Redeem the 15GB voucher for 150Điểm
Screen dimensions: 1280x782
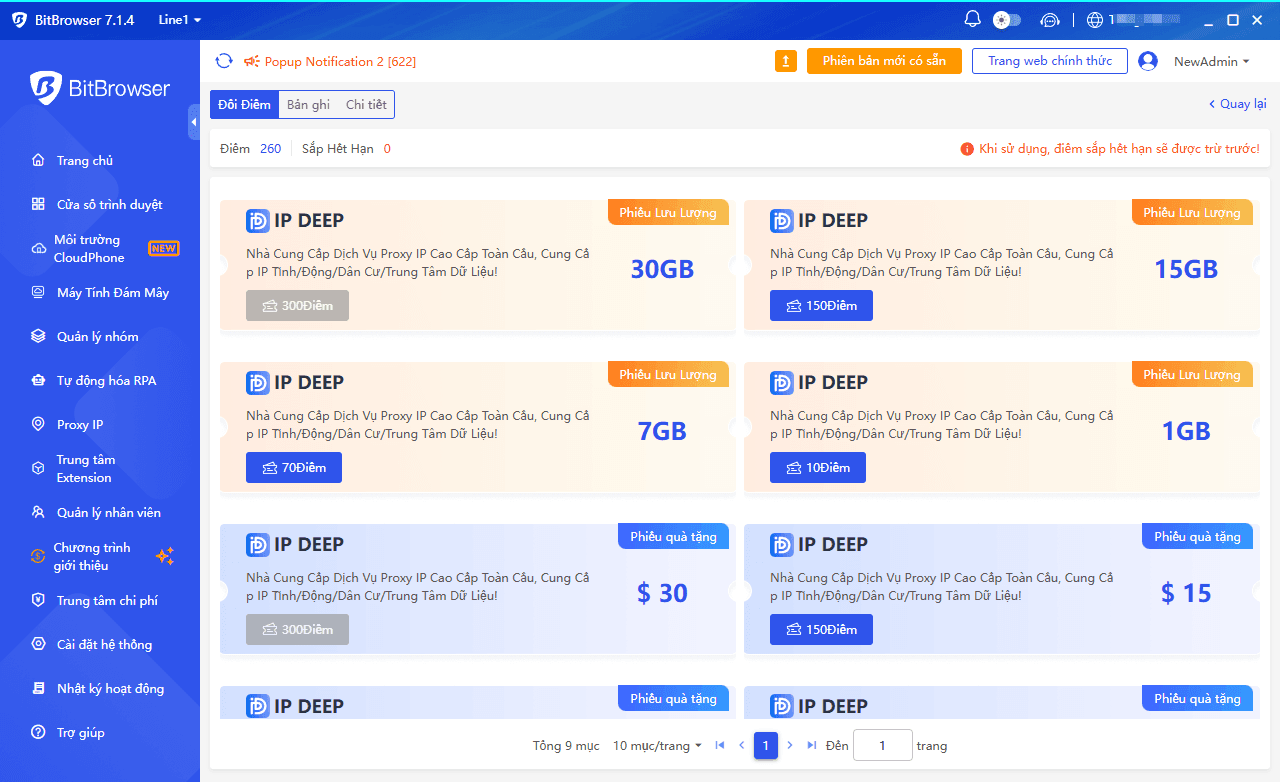(821, 305)
